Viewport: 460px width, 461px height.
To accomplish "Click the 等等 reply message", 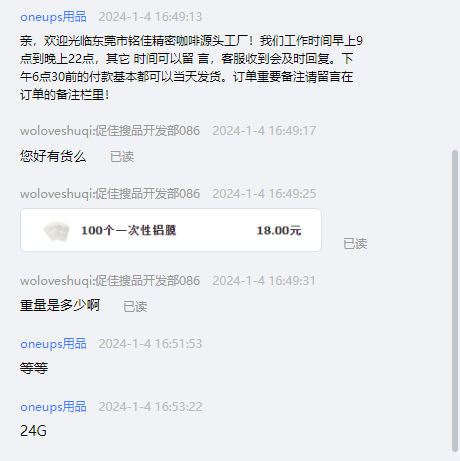I will 34,368.
